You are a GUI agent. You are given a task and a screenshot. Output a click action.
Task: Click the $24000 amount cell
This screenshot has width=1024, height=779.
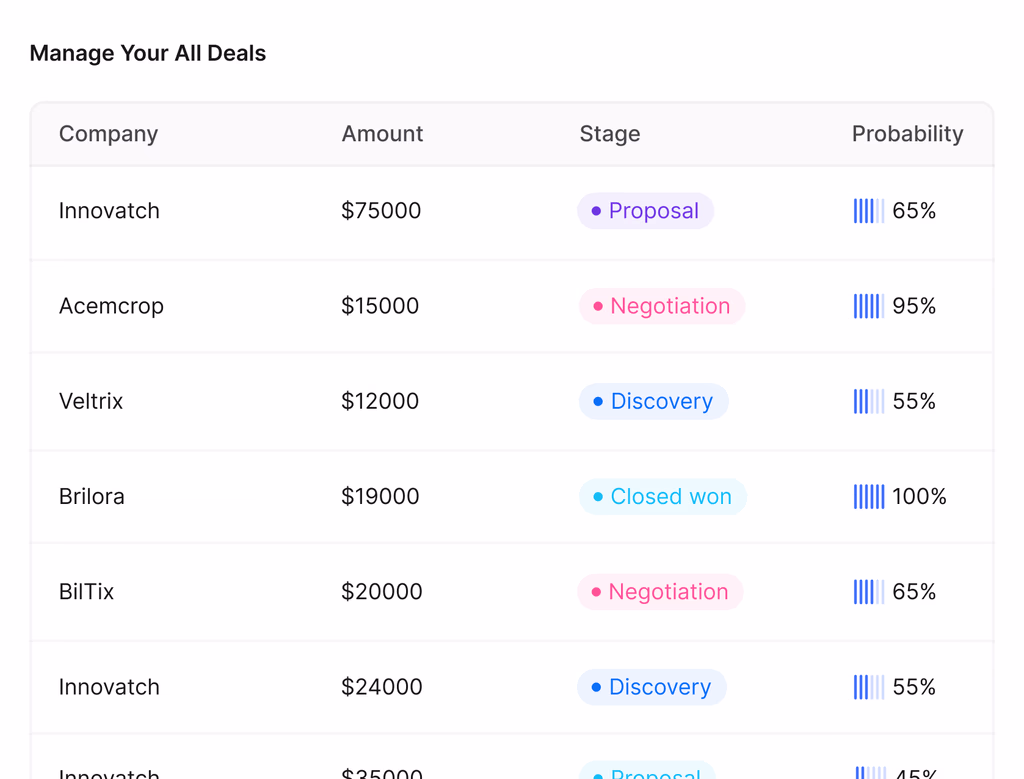pyautogui.click(x=381, y=688)
